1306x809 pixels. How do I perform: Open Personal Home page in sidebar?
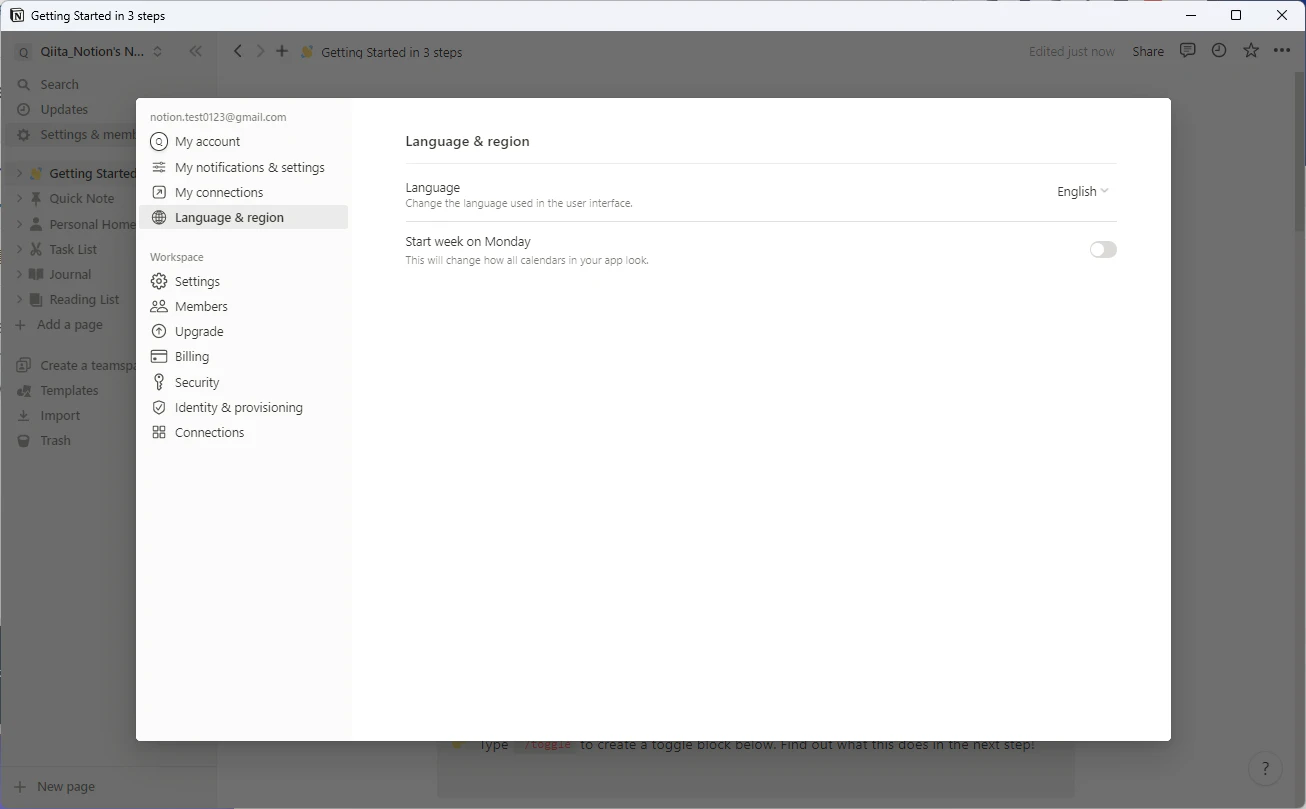pyautogui.click(x=92, y=224)
